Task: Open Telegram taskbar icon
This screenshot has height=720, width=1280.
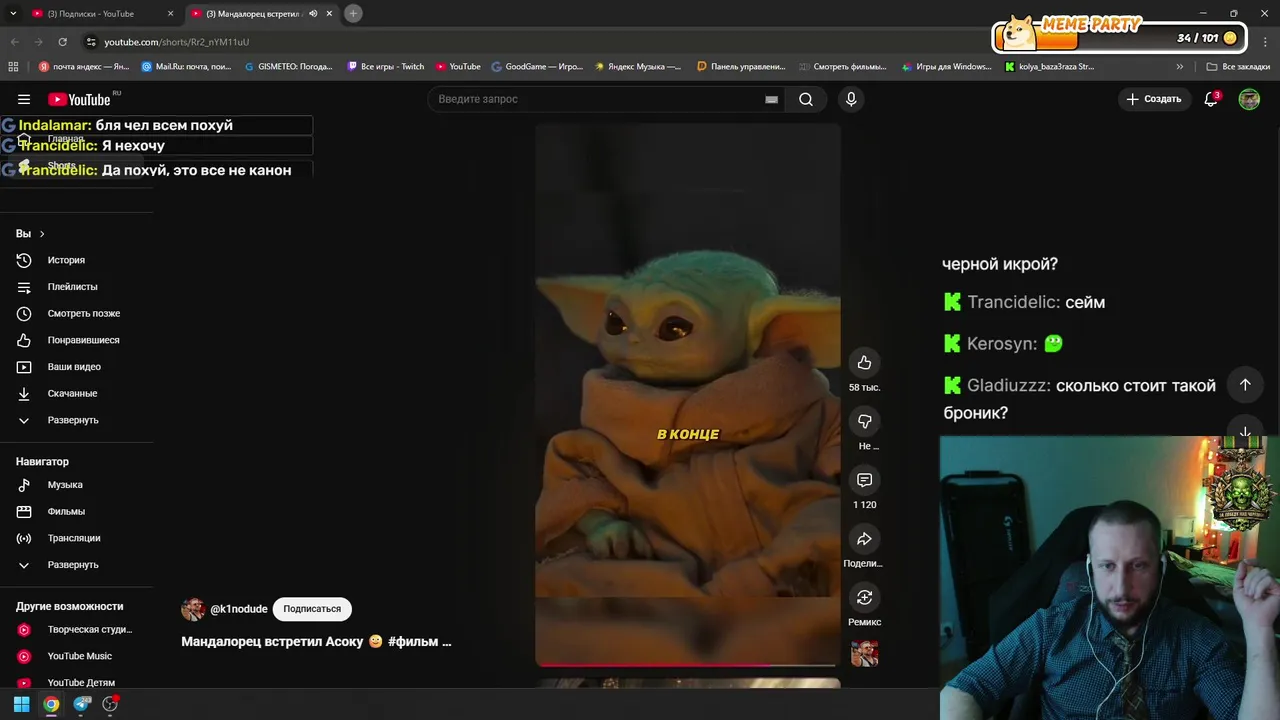Action: [x=82, y=704]
